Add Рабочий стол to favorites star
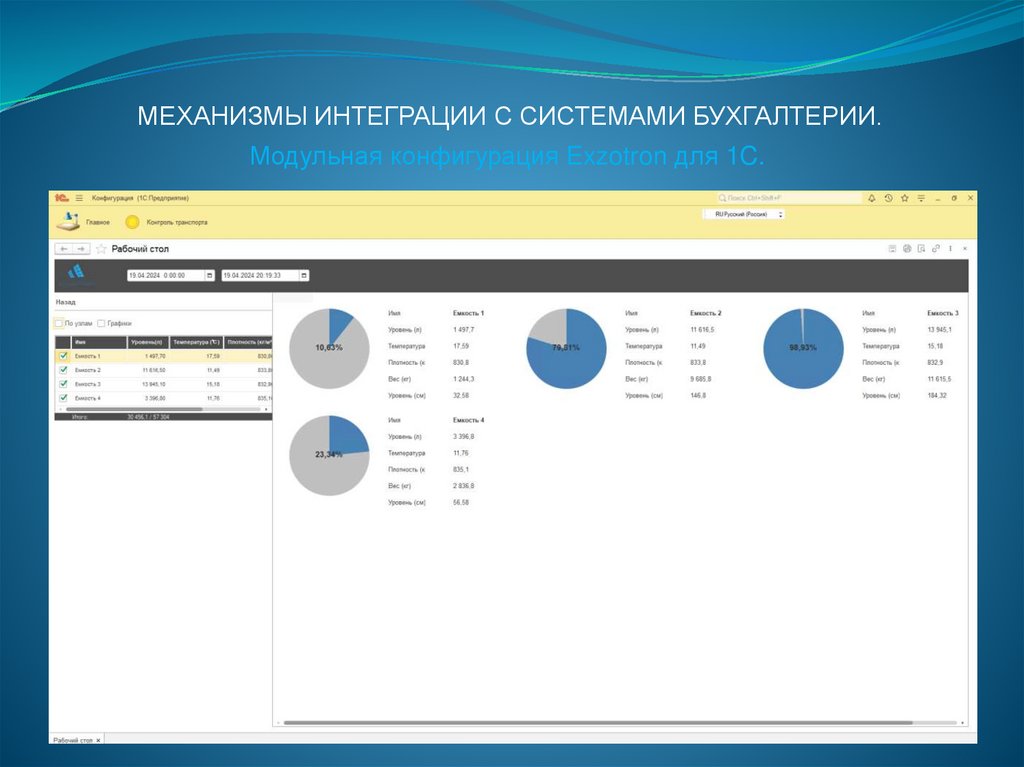This screenshot has height=767, width=1024. [x=101, y=249]
